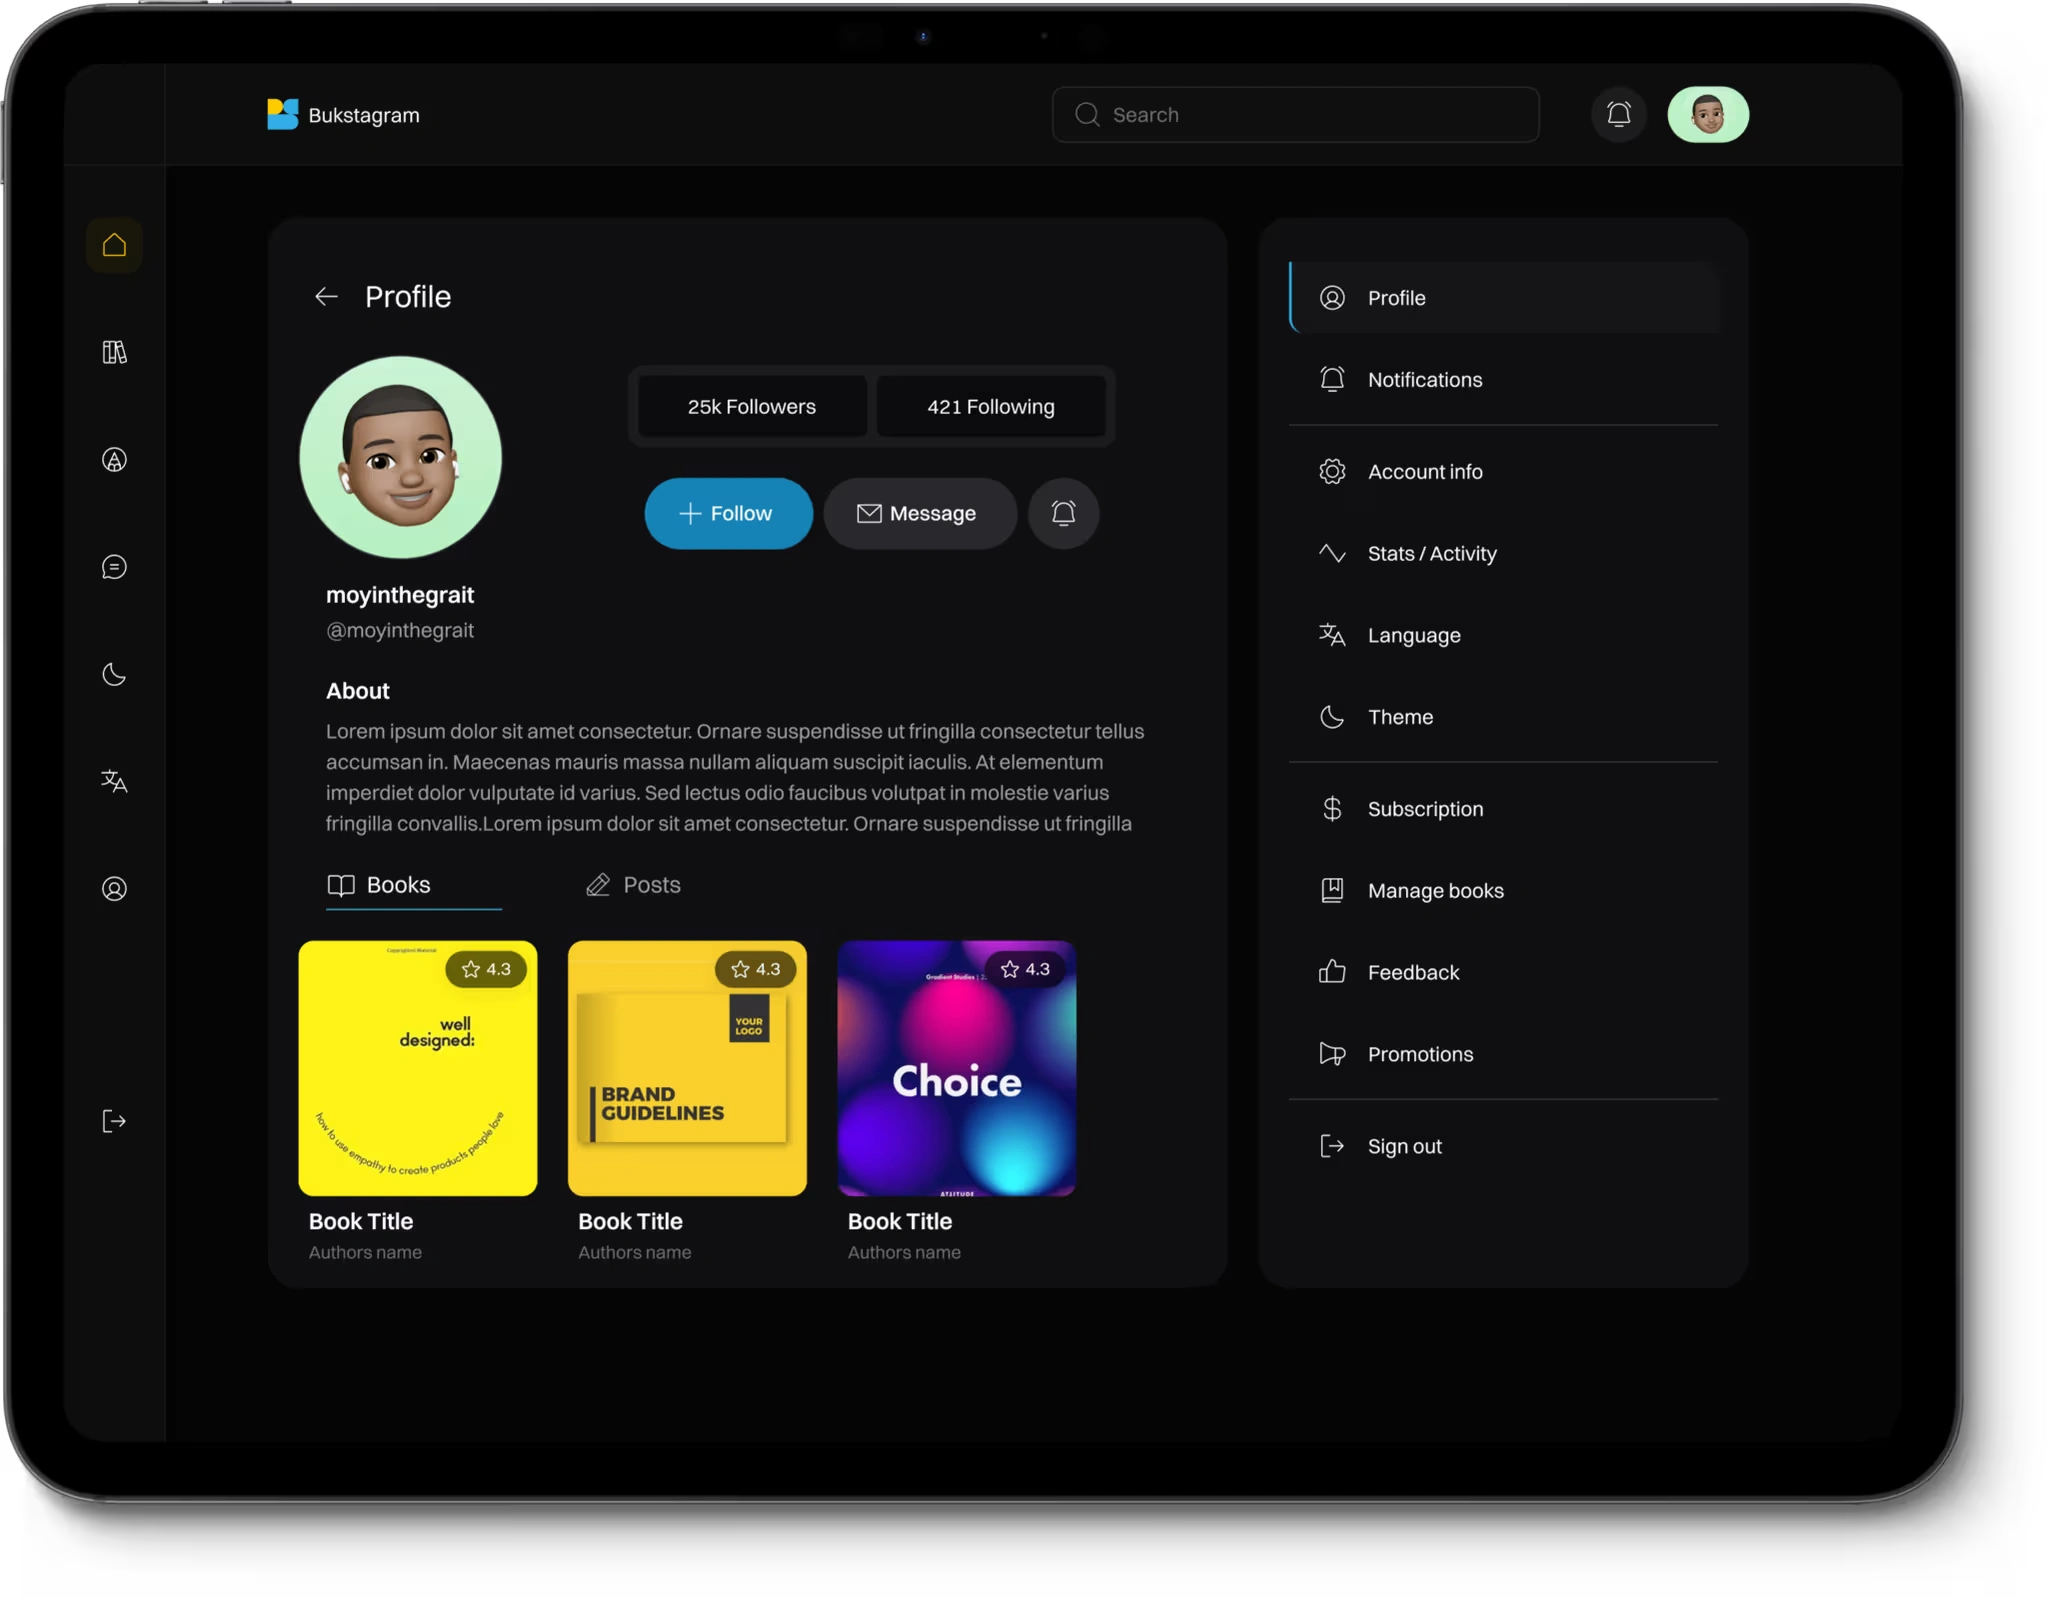Toggle profile notification bell next to Message
This screenshot has width=2048, height=1598.
1063,513
